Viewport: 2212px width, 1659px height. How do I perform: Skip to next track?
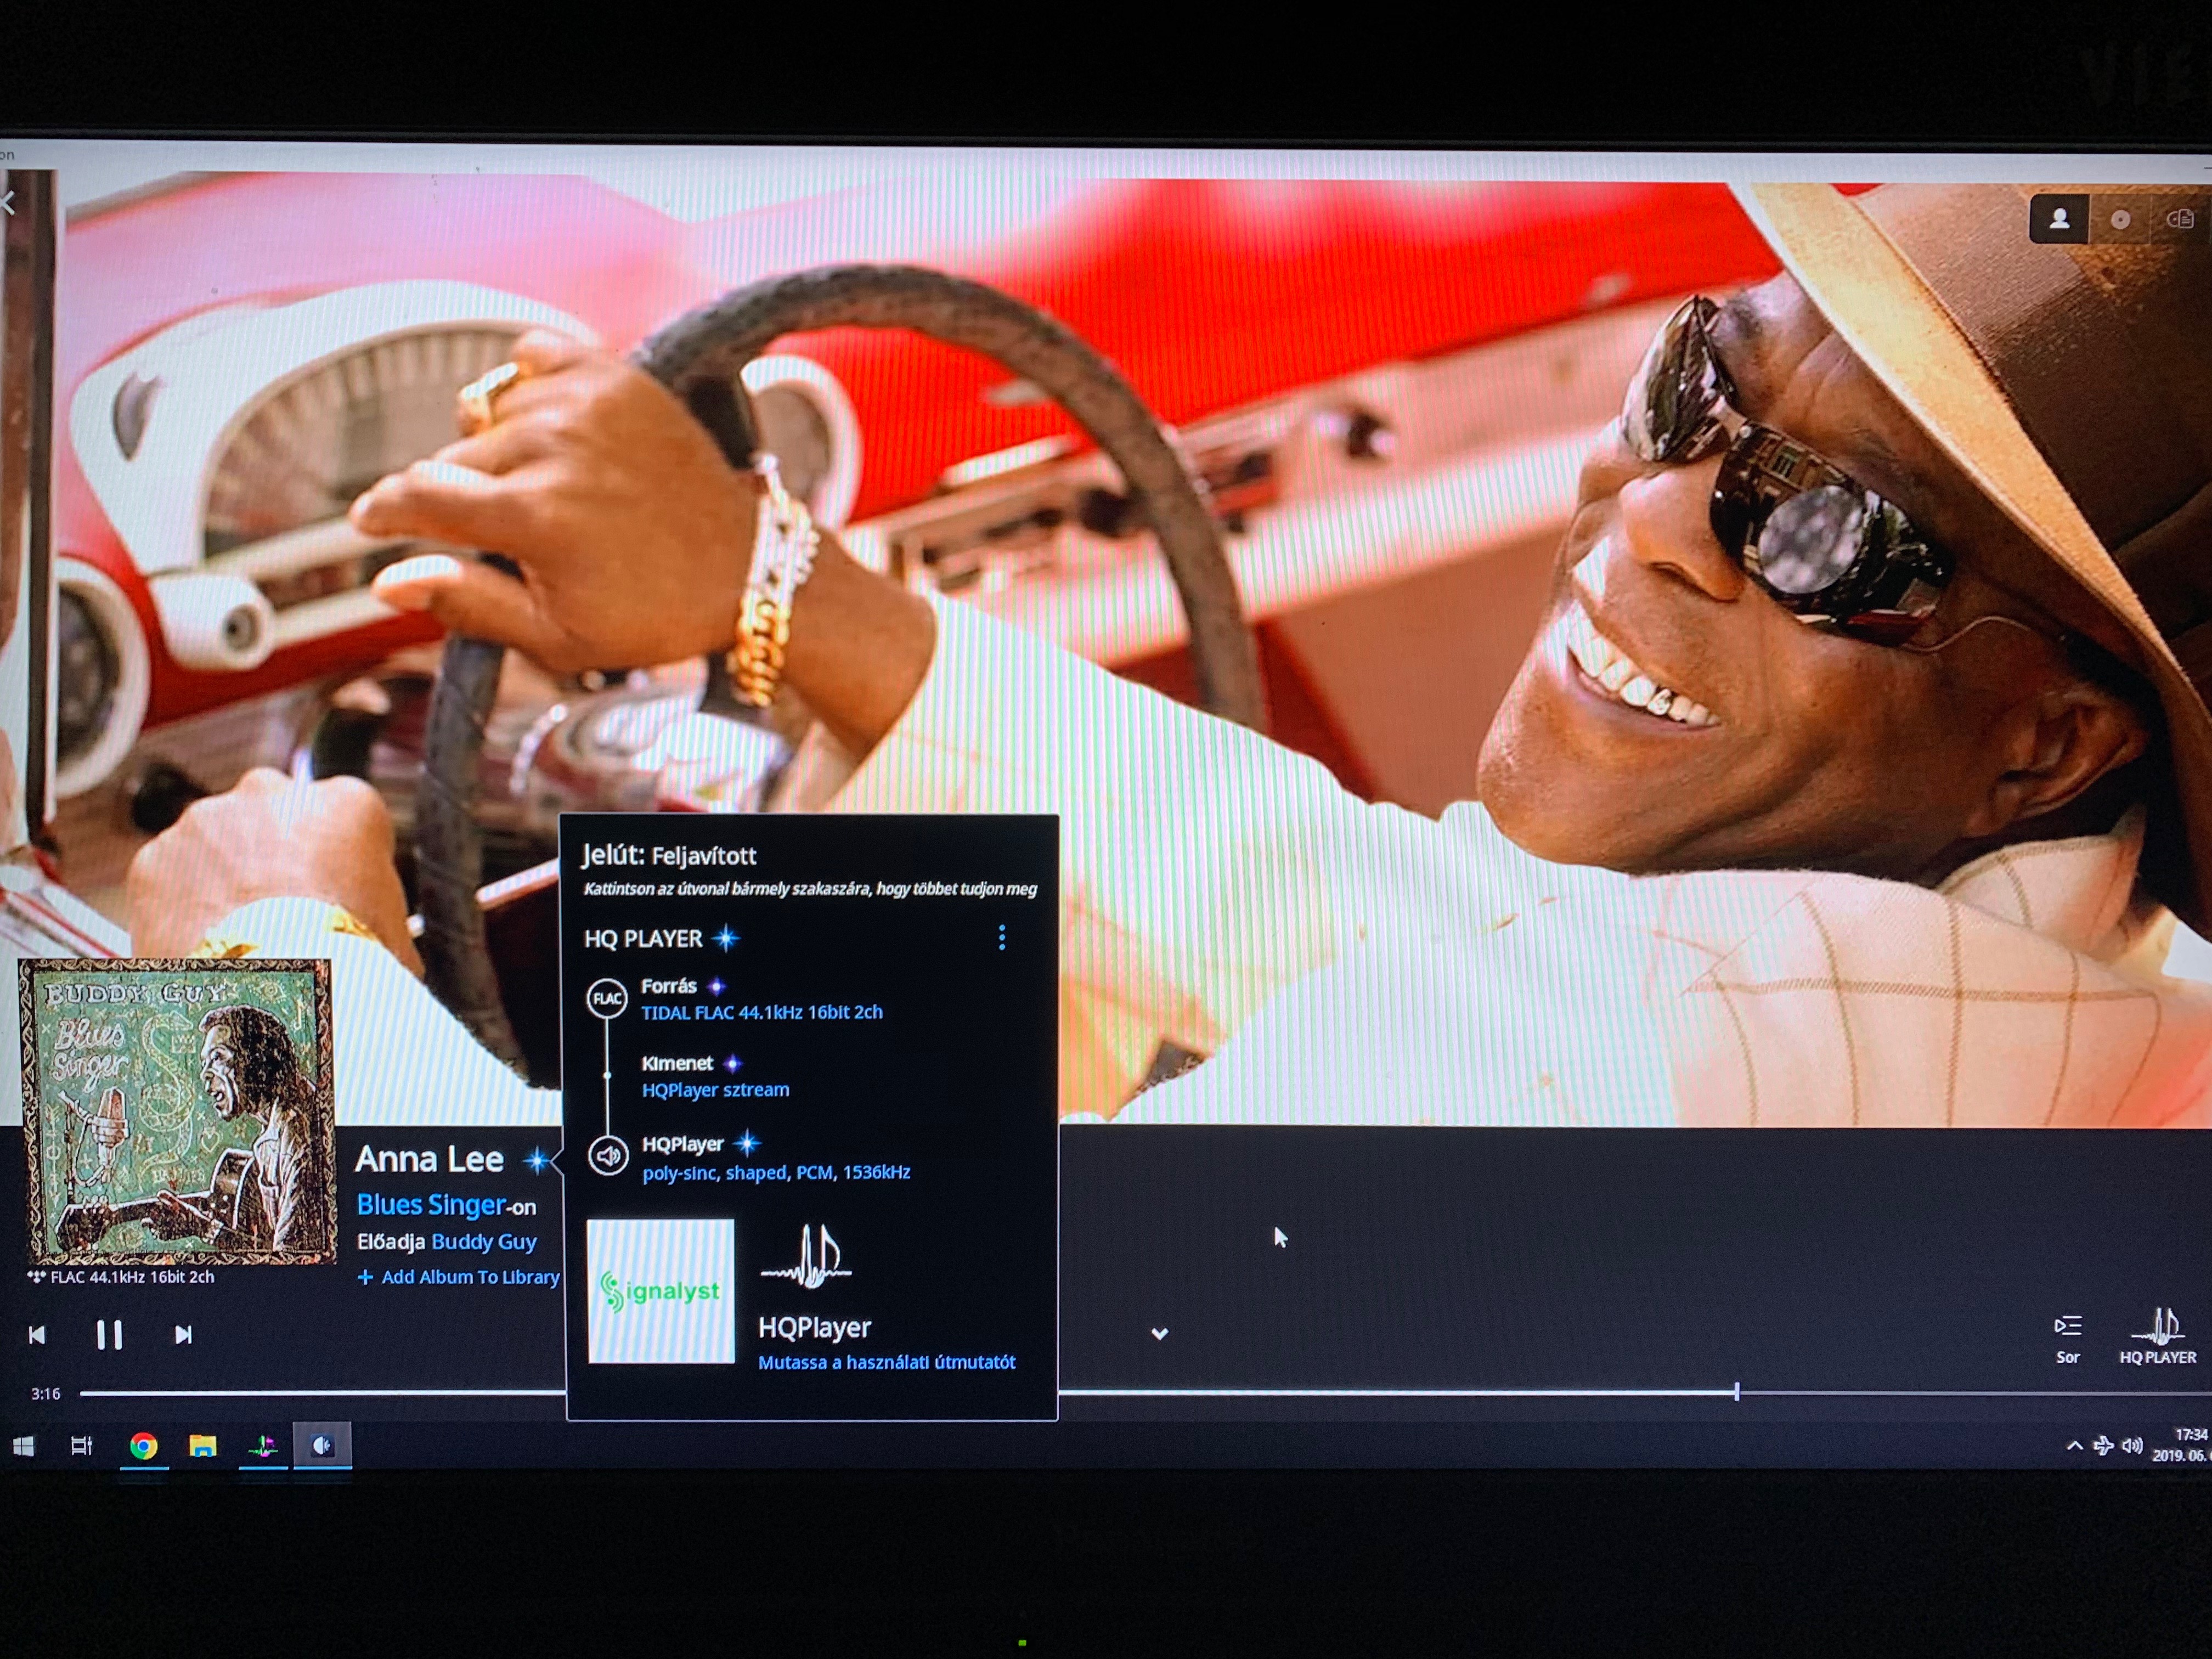pyautogui.click(x=183, y=1335)
